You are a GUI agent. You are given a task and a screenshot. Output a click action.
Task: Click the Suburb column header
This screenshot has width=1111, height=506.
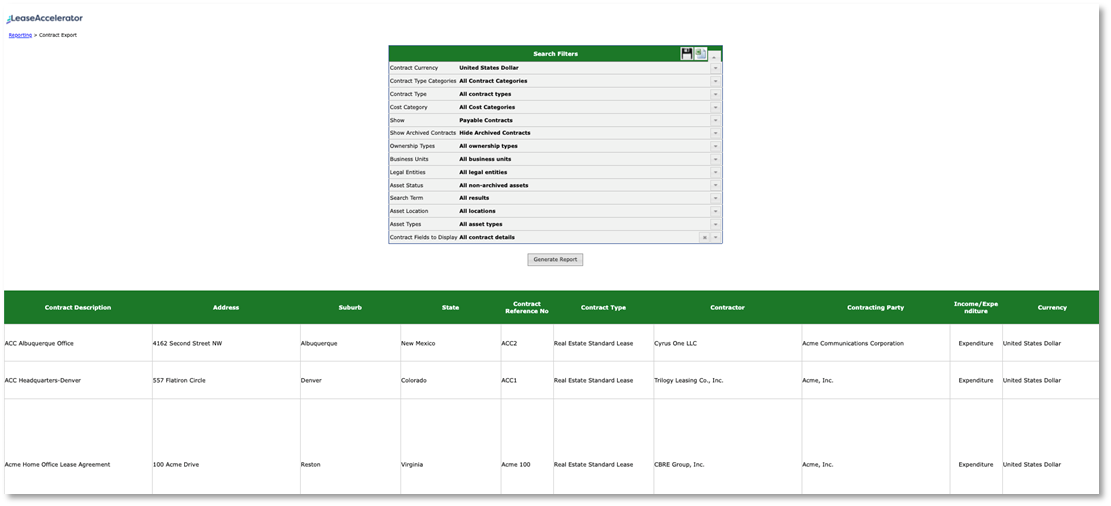pos(350,308)
